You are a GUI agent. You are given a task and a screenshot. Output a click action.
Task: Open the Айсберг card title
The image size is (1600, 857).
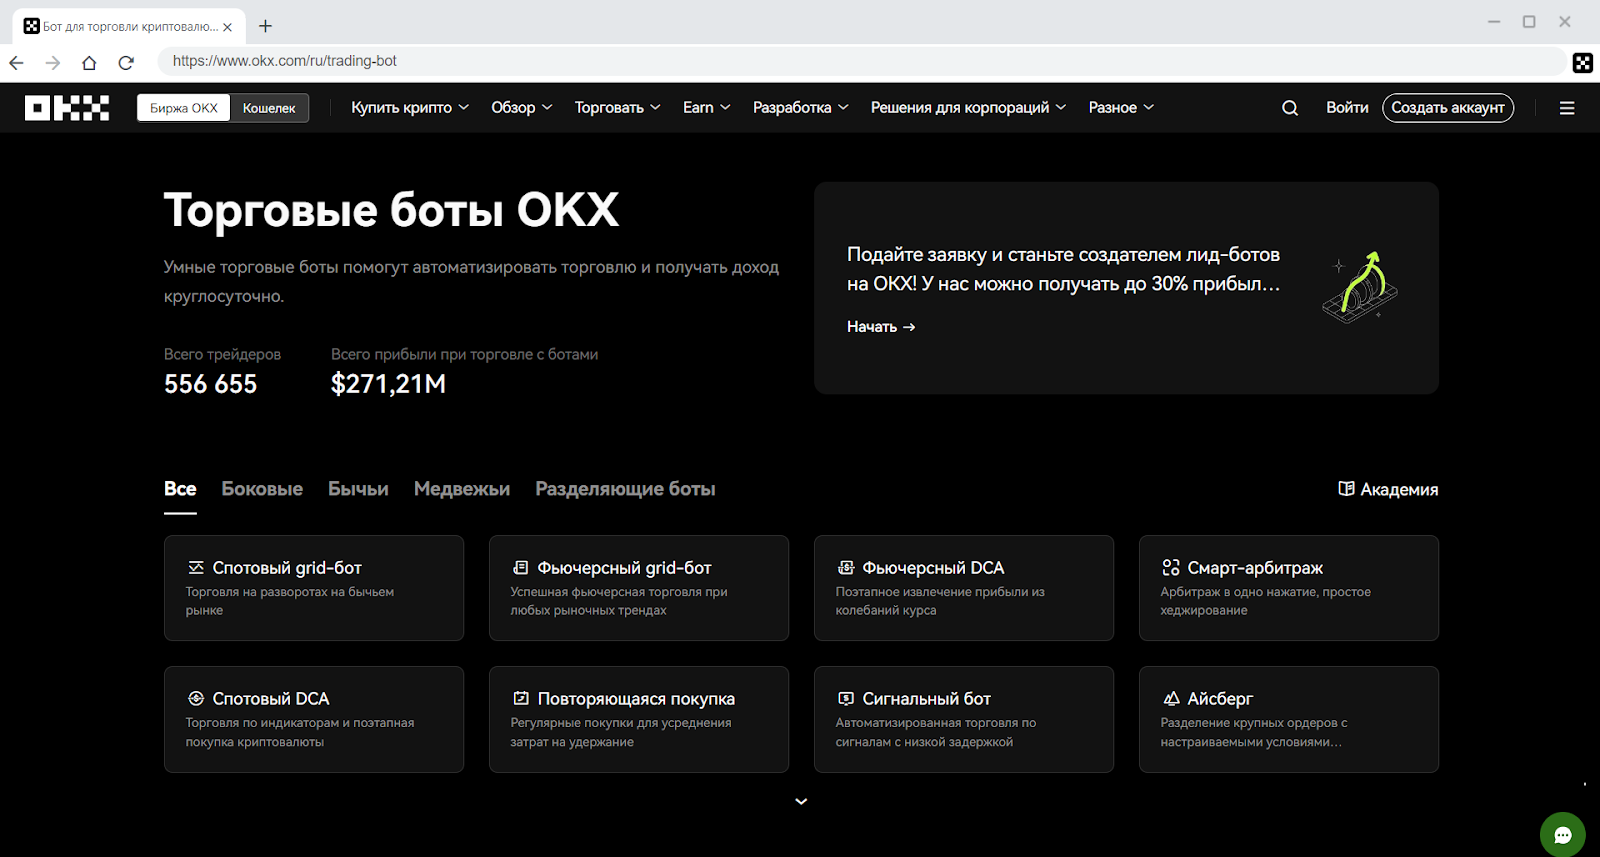click(x=1220, y=698)
